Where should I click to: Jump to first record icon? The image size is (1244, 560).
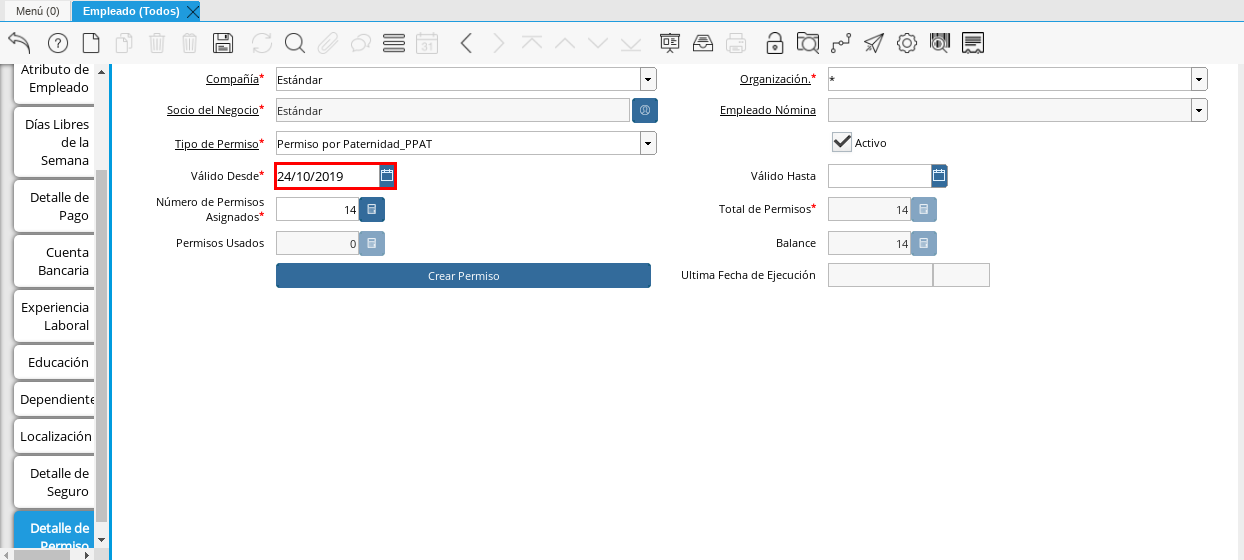(532, 43)
